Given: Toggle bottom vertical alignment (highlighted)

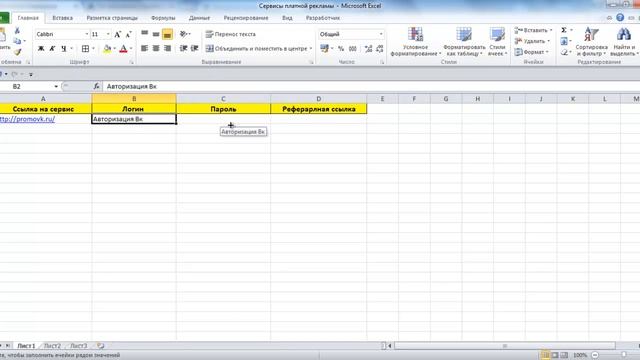Looking at the screenshot, I should pyautogui.click(x=167, y=35).
